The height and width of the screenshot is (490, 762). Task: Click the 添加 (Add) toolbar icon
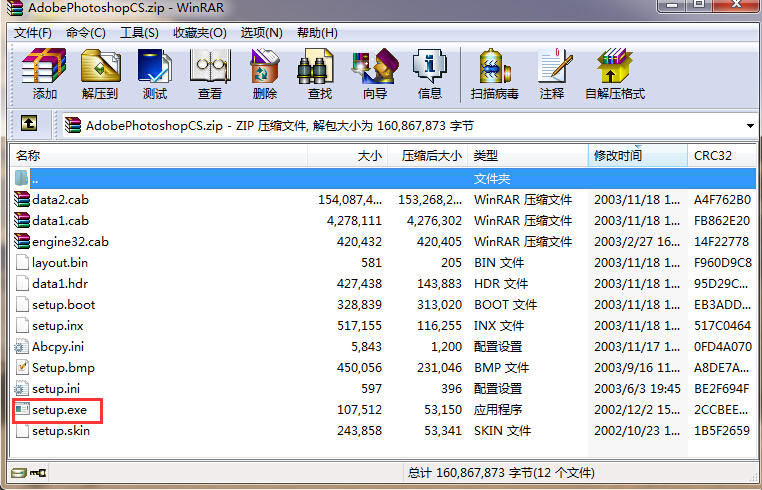tap(44, 66)
